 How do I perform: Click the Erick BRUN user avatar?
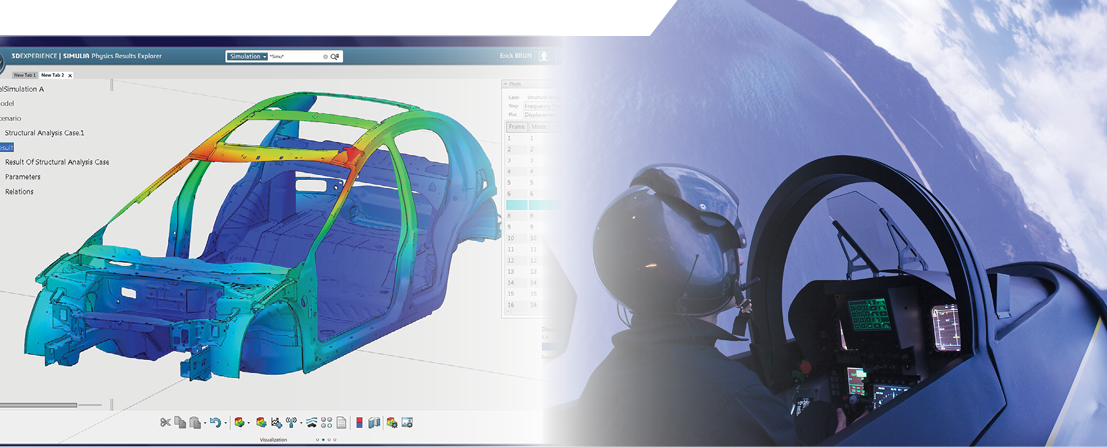click(544, 56)
